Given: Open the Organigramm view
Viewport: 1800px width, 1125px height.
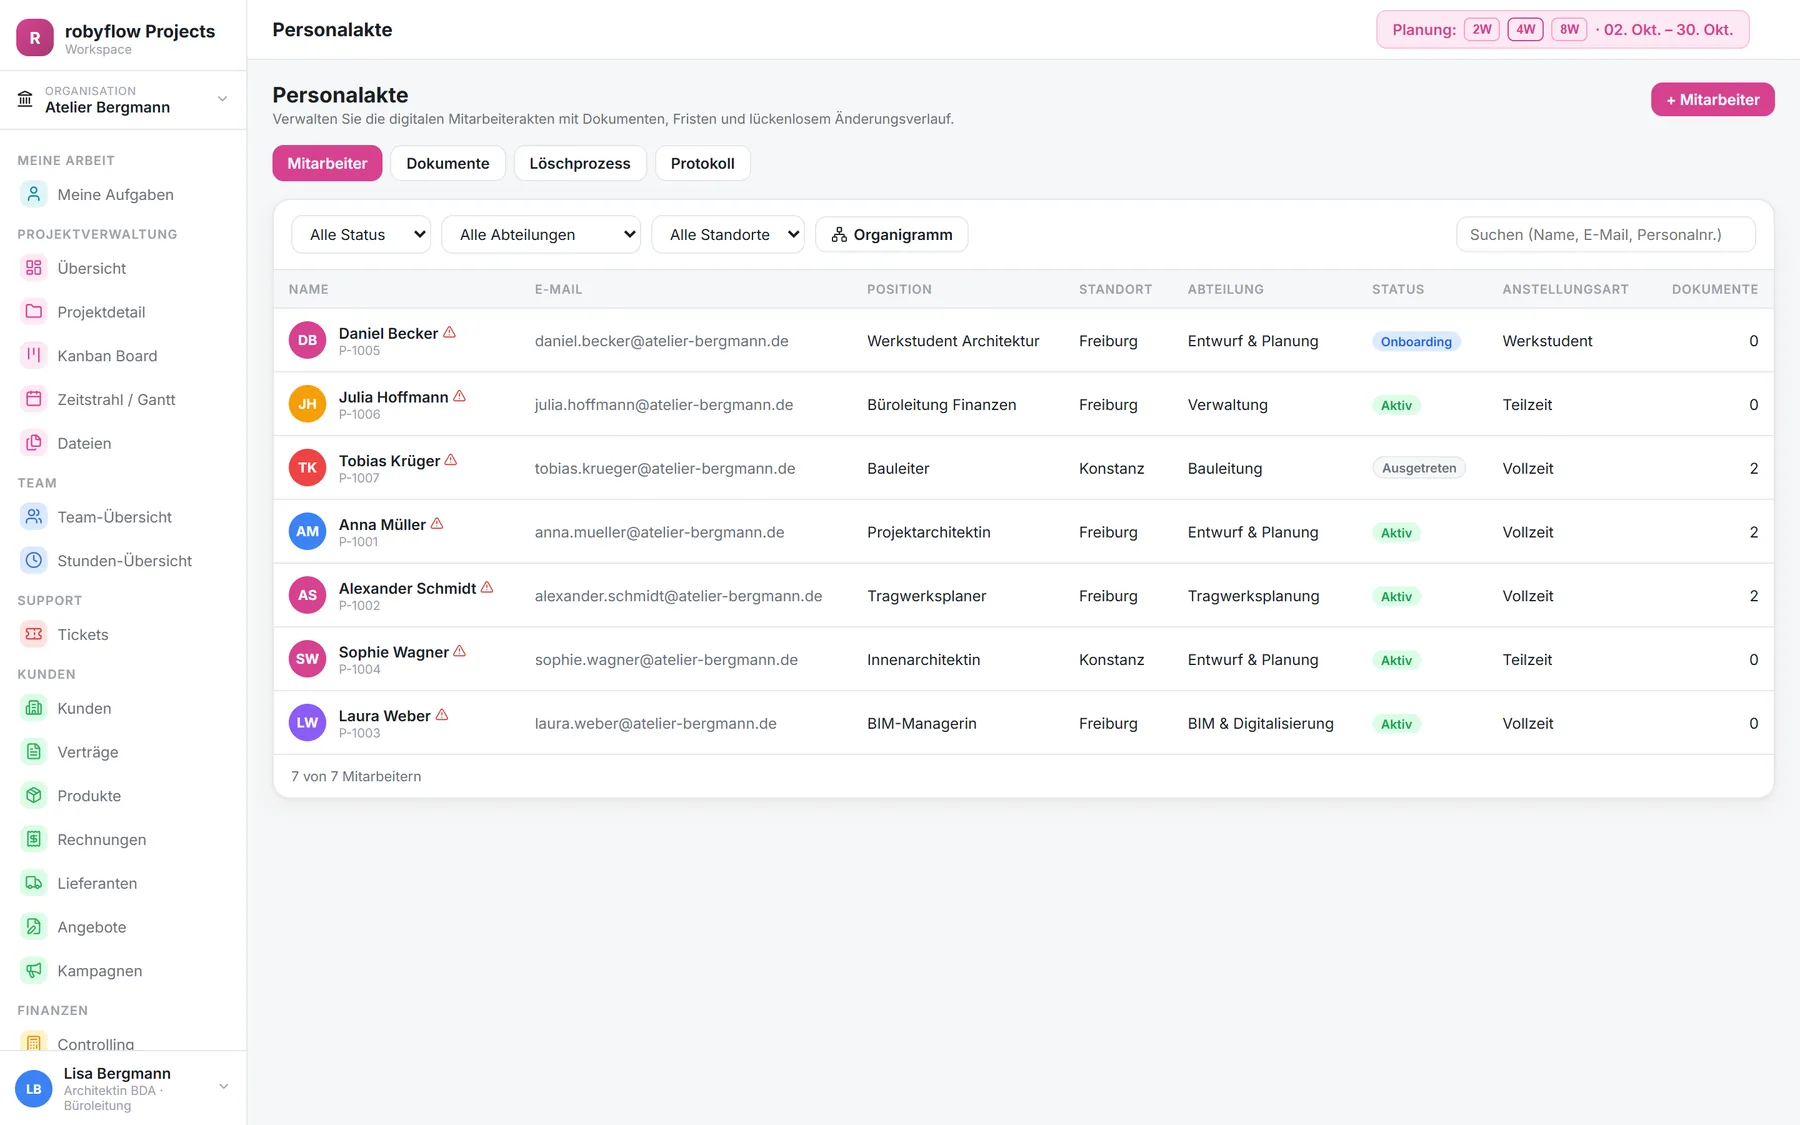Looking at the screenshot, I should [892, 235].
